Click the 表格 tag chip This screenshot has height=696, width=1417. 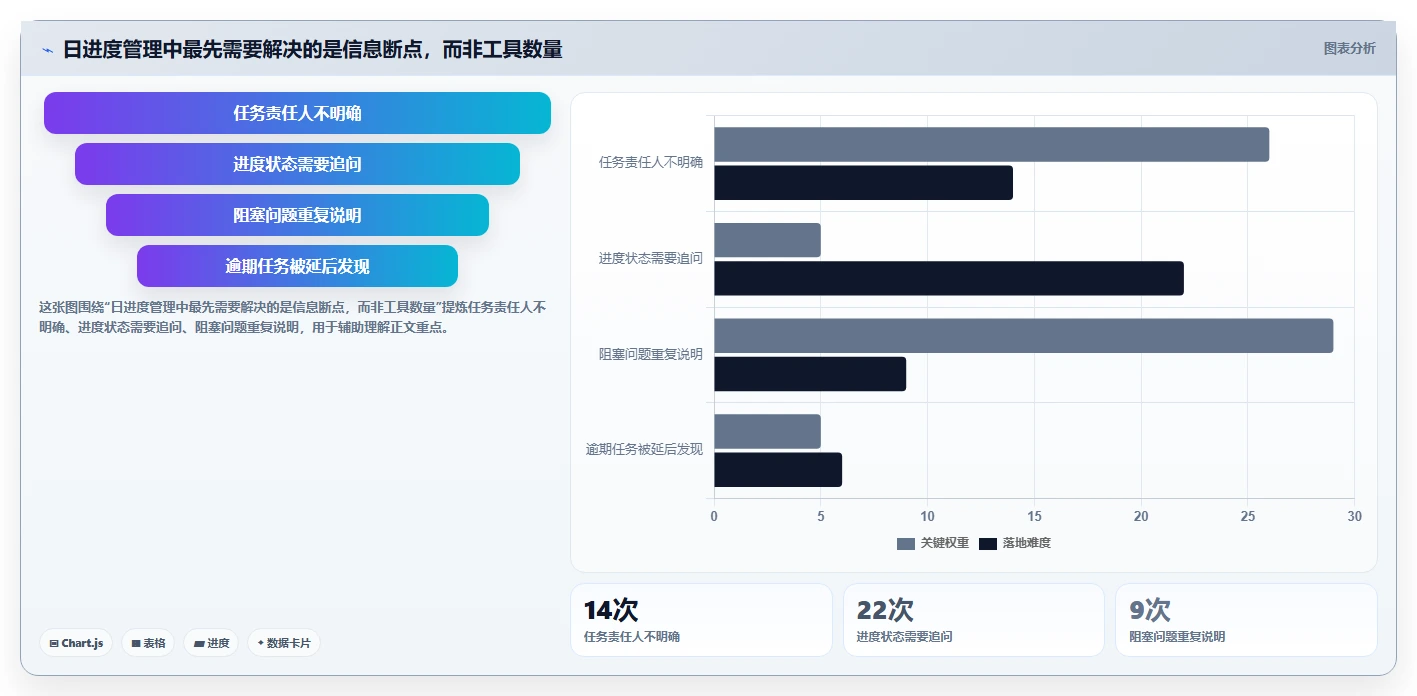(148, 643)
